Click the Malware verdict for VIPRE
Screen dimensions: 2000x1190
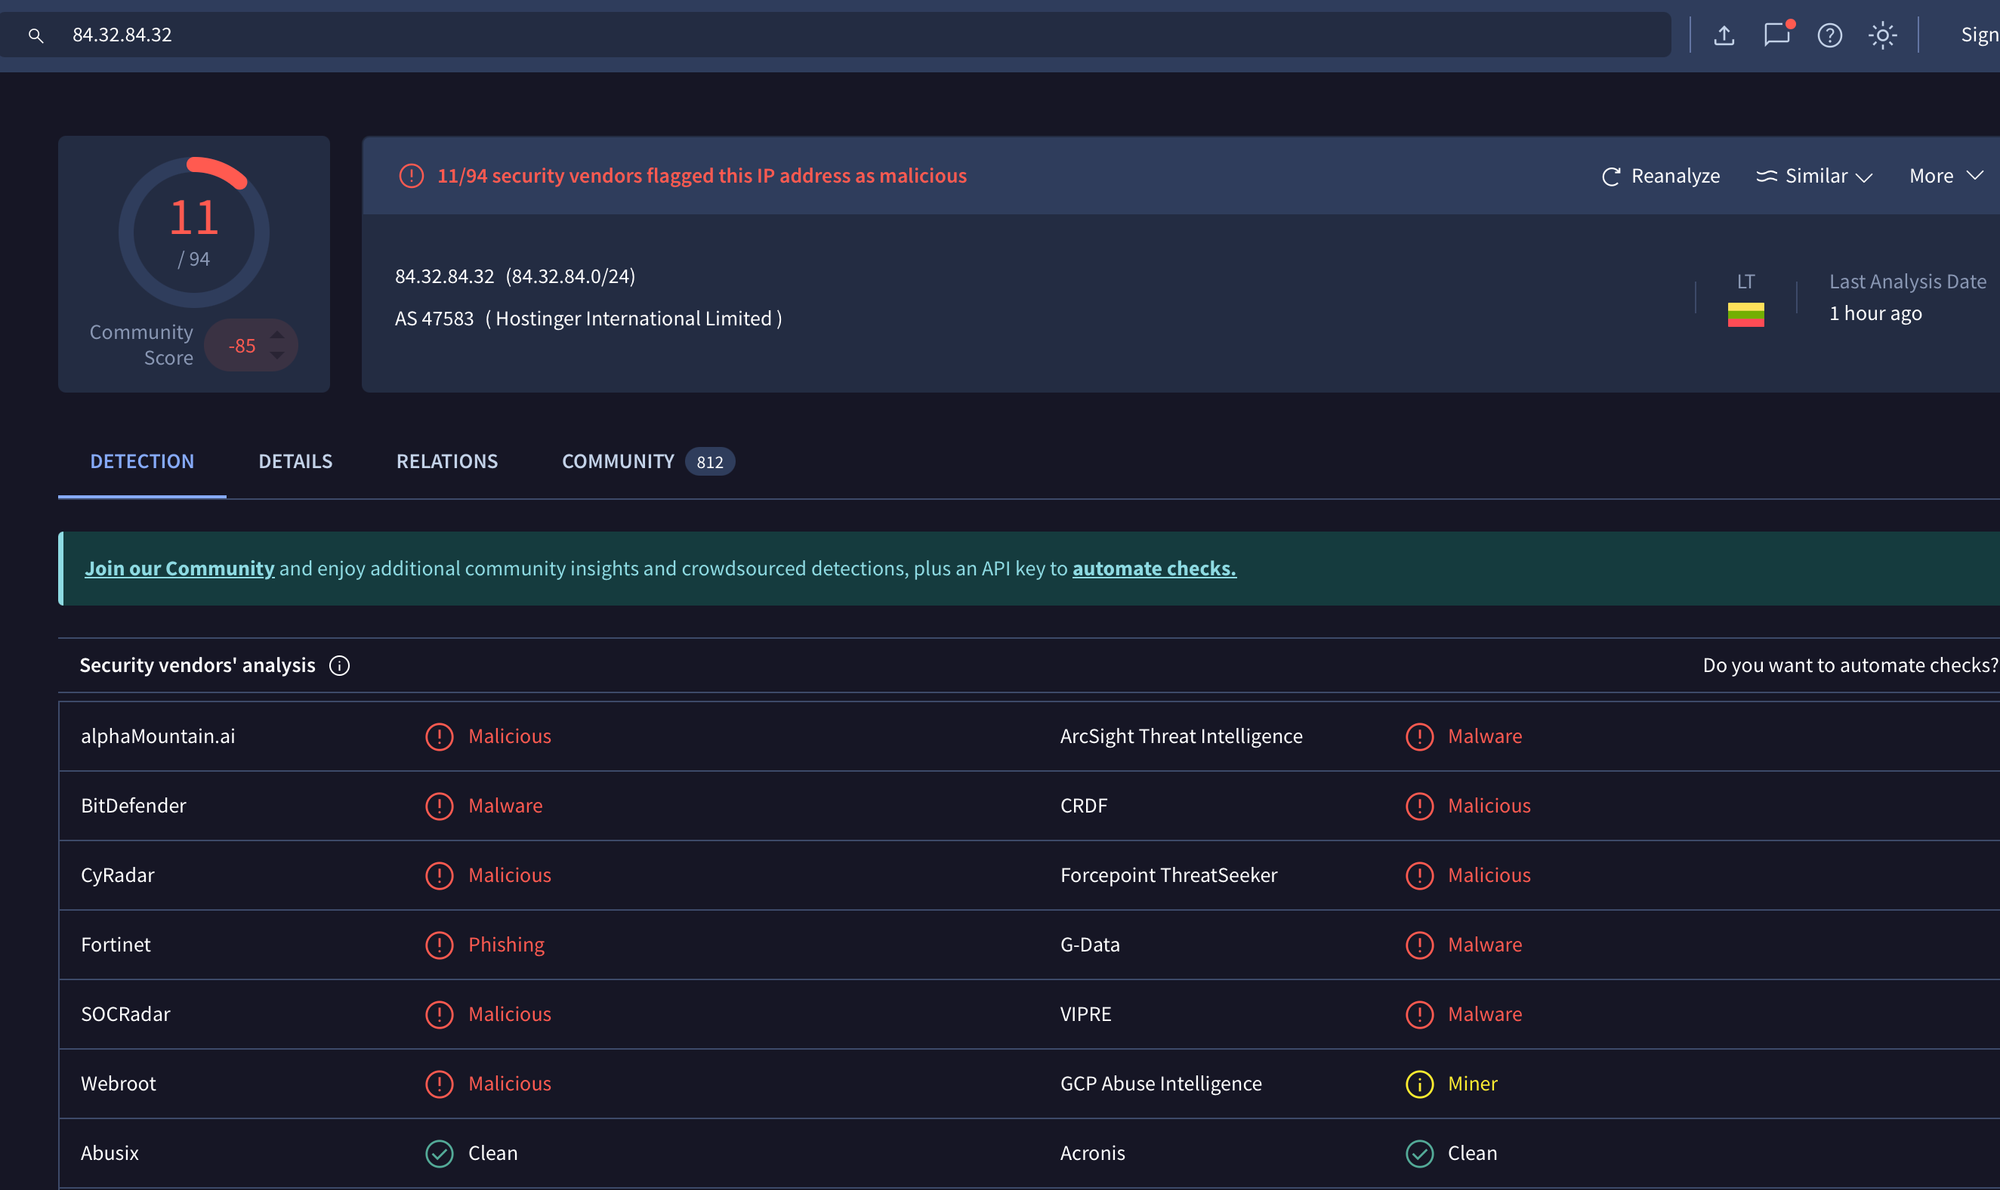tap(1485, 1015)
